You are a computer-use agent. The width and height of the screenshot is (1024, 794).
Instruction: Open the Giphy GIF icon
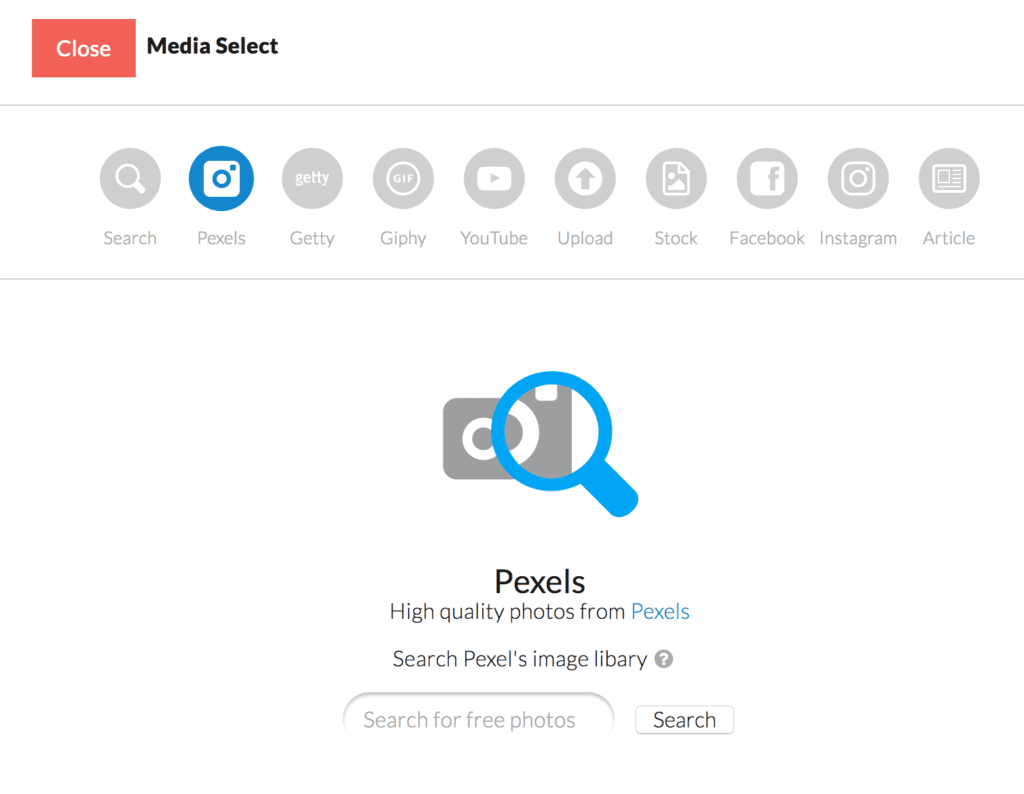pyautogui.click(x=403, y=178)
